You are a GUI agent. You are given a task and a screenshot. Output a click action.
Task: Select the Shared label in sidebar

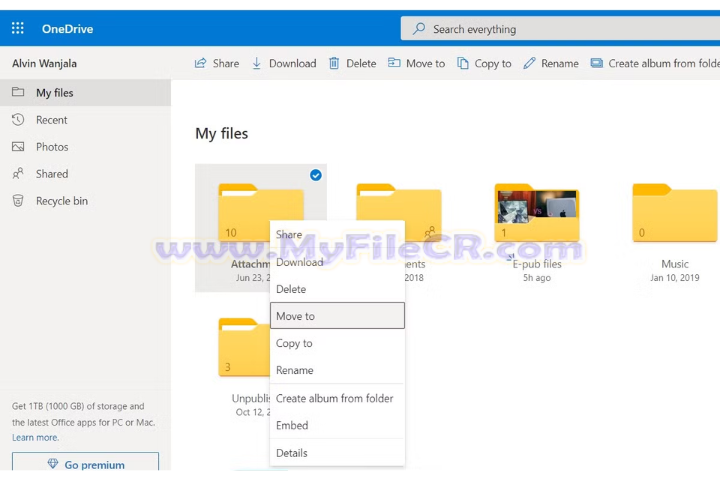coord(52,174)
